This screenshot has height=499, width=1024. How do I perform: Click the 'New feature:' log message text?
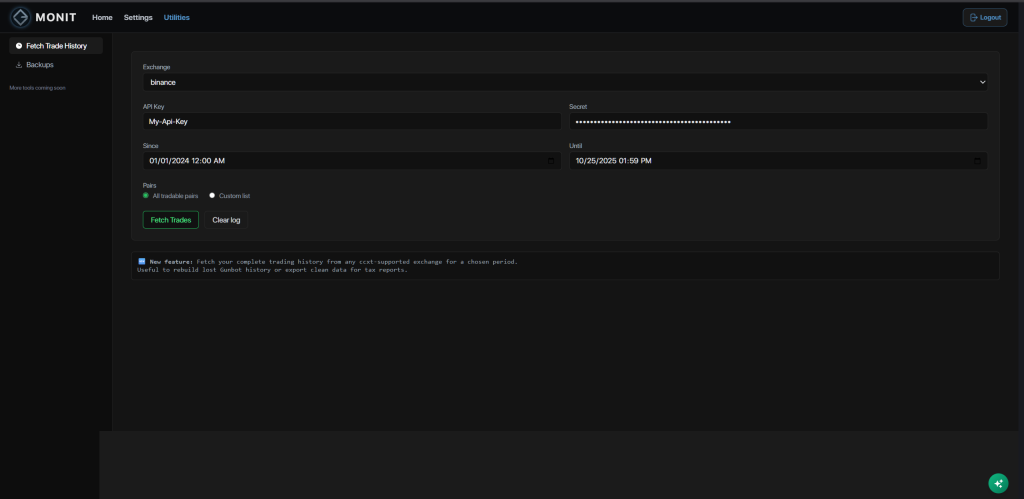click(328, 261)
